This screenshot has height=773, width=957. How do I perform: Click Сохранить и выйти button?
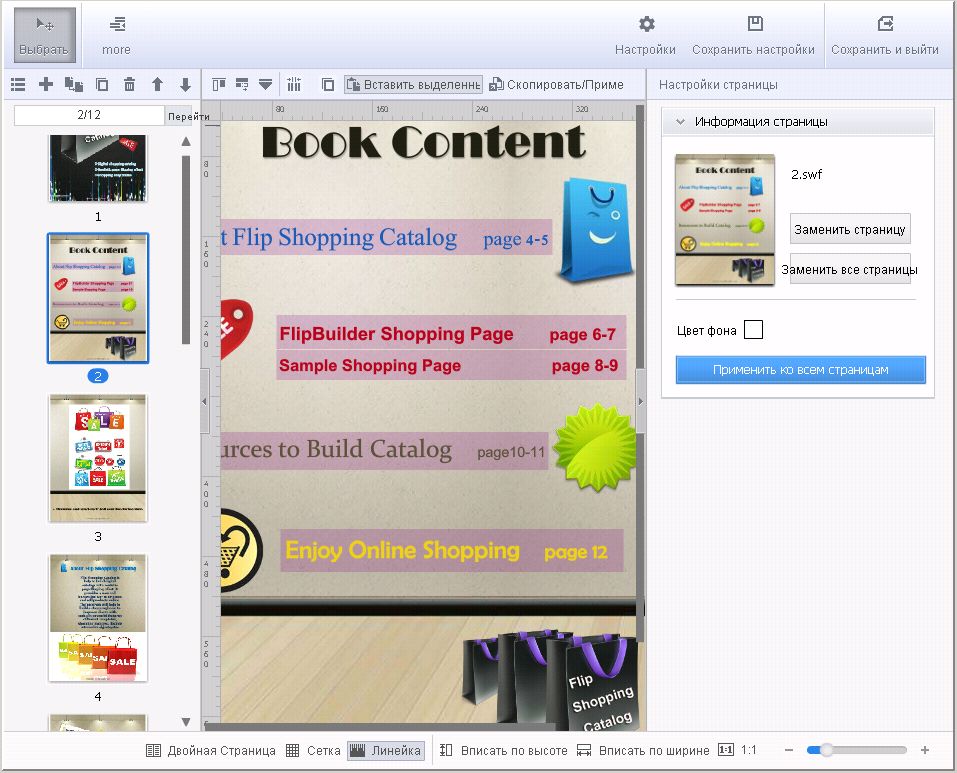pos(884,35)
